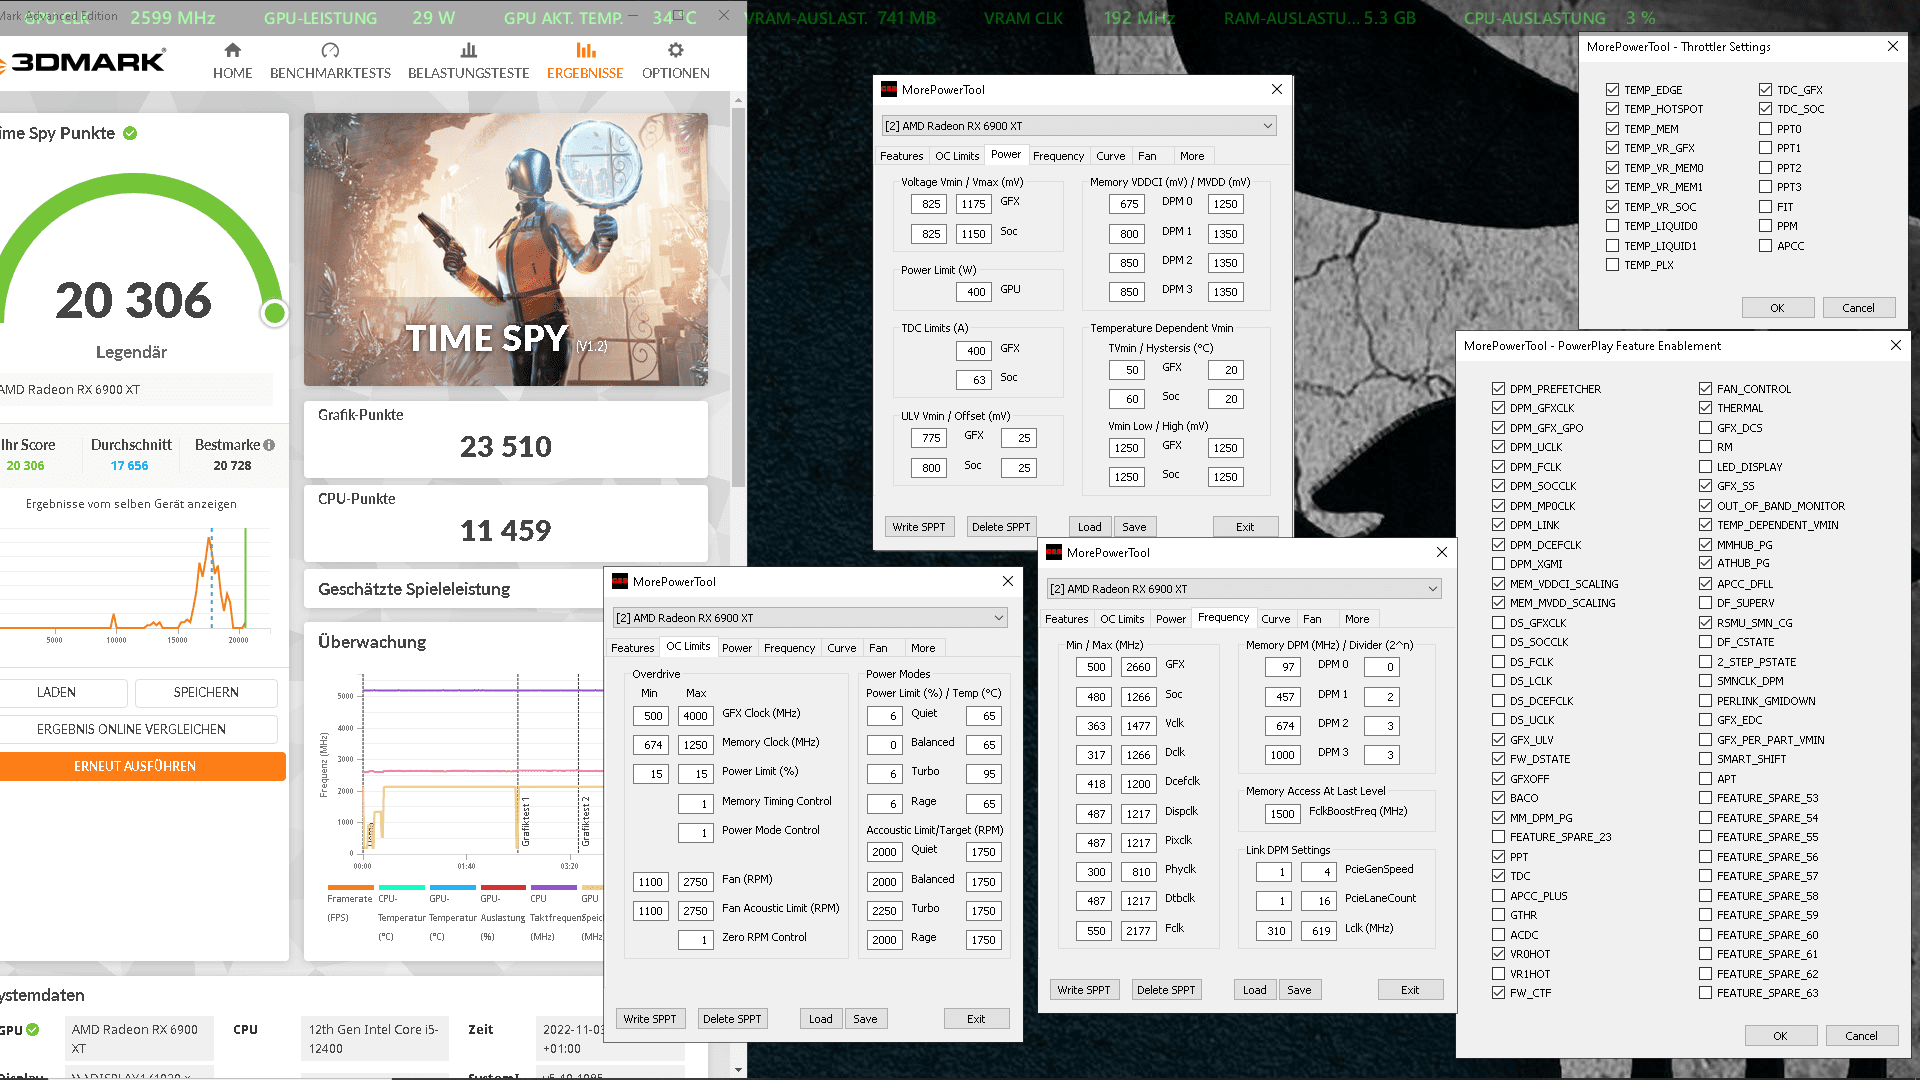Screen dimensions: 1920x1080
Task: Toggle TEMP_EDGE checkbox in Throttler Settings
Action: click(1612, 90)
